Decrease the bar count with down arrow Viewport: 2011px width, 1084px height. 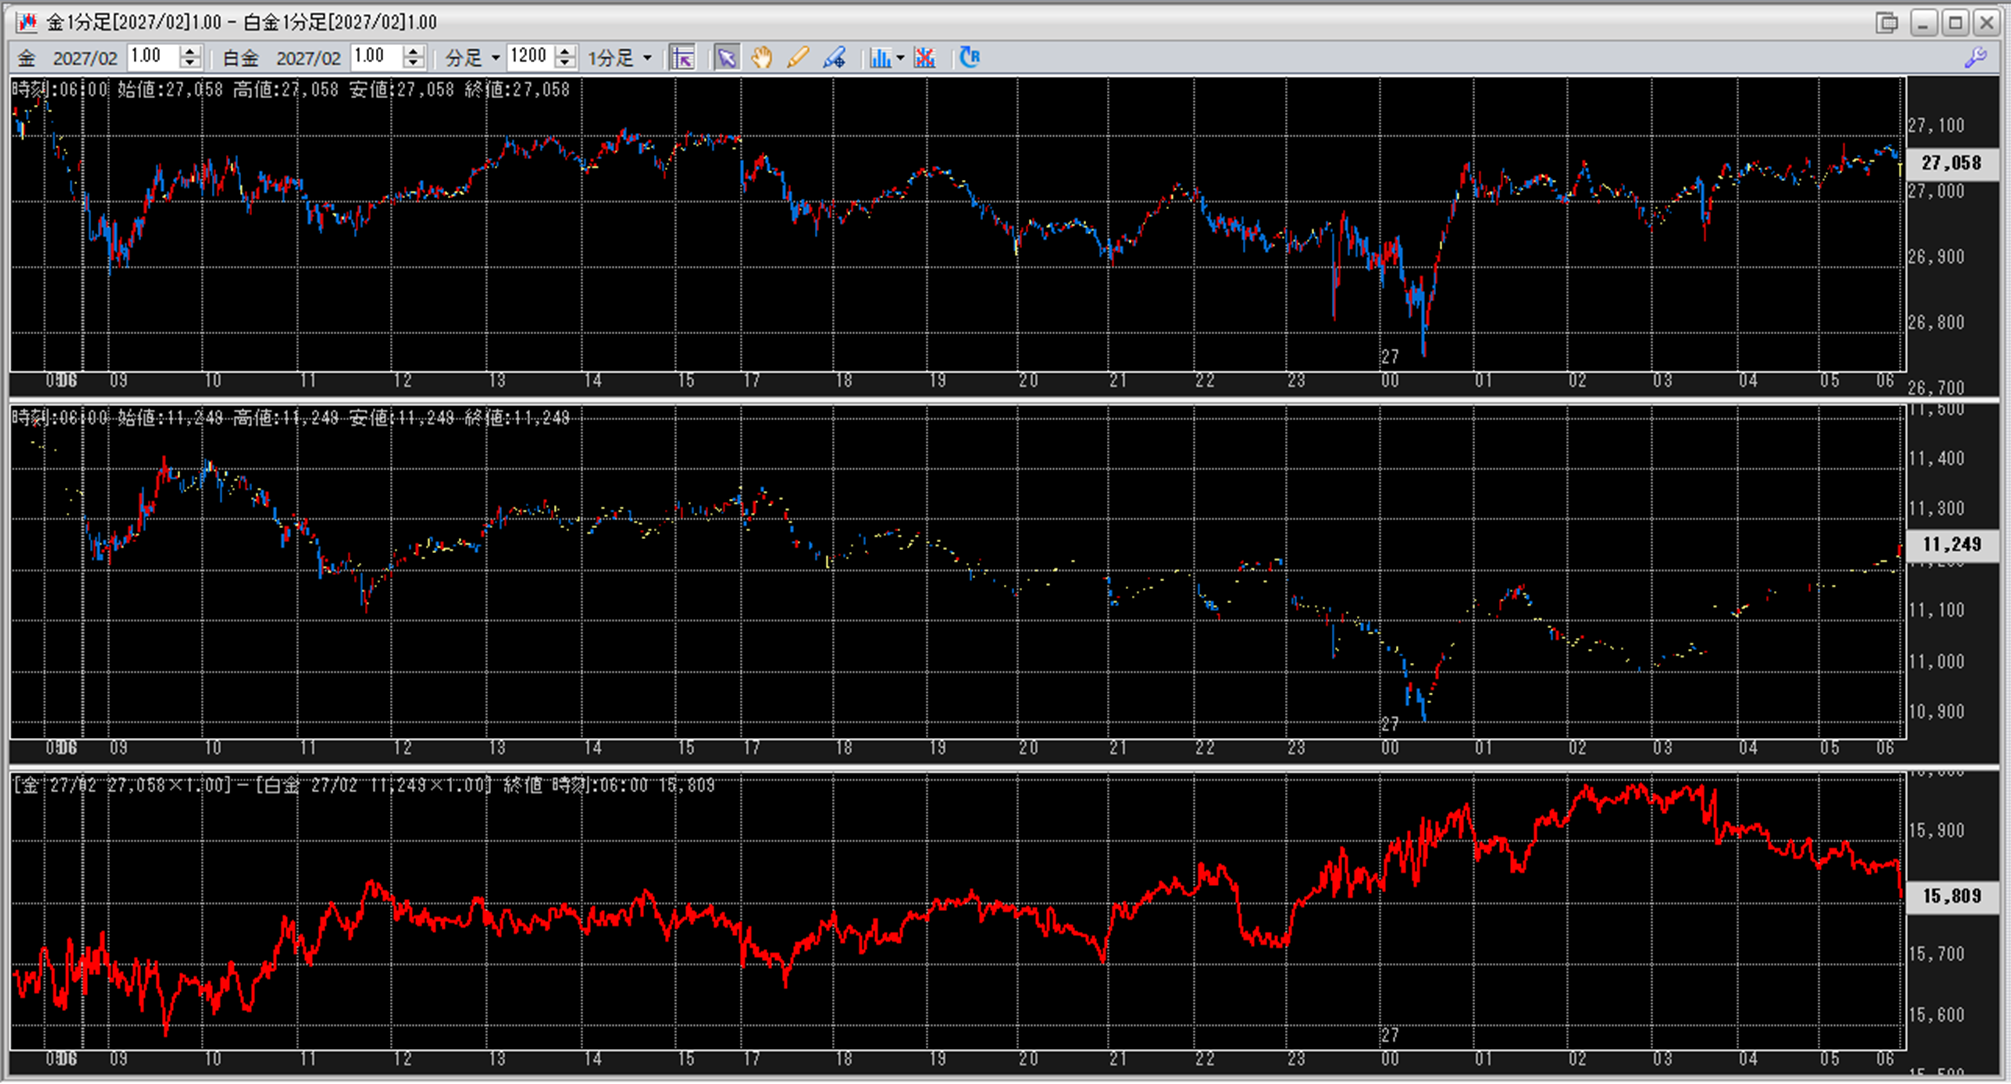566,63
